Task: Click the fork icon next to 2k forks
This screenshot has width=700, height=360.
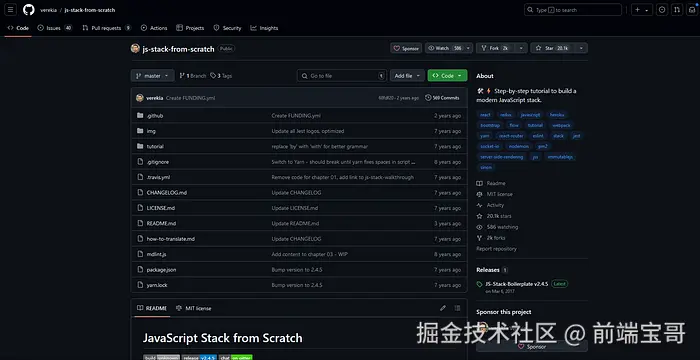Action: (x=479, y=238)
